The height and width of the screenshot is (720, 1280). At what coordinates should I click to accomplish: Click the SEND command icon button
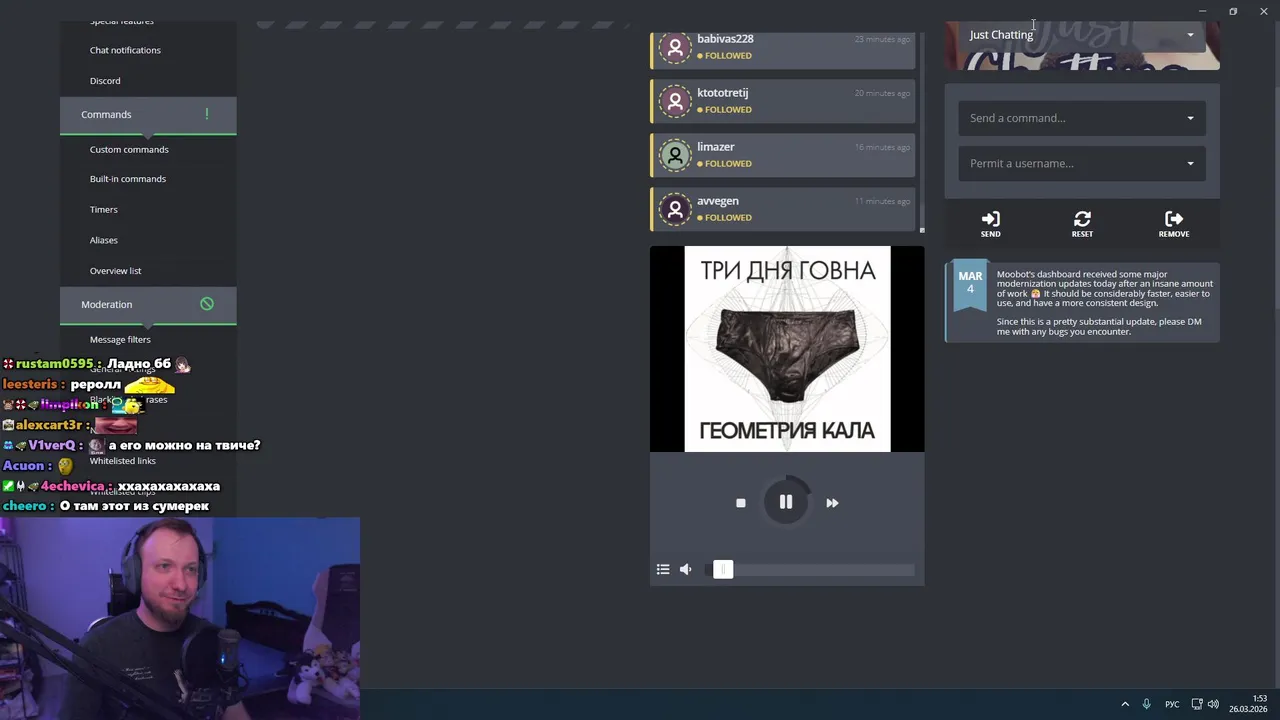coord(990,224)
